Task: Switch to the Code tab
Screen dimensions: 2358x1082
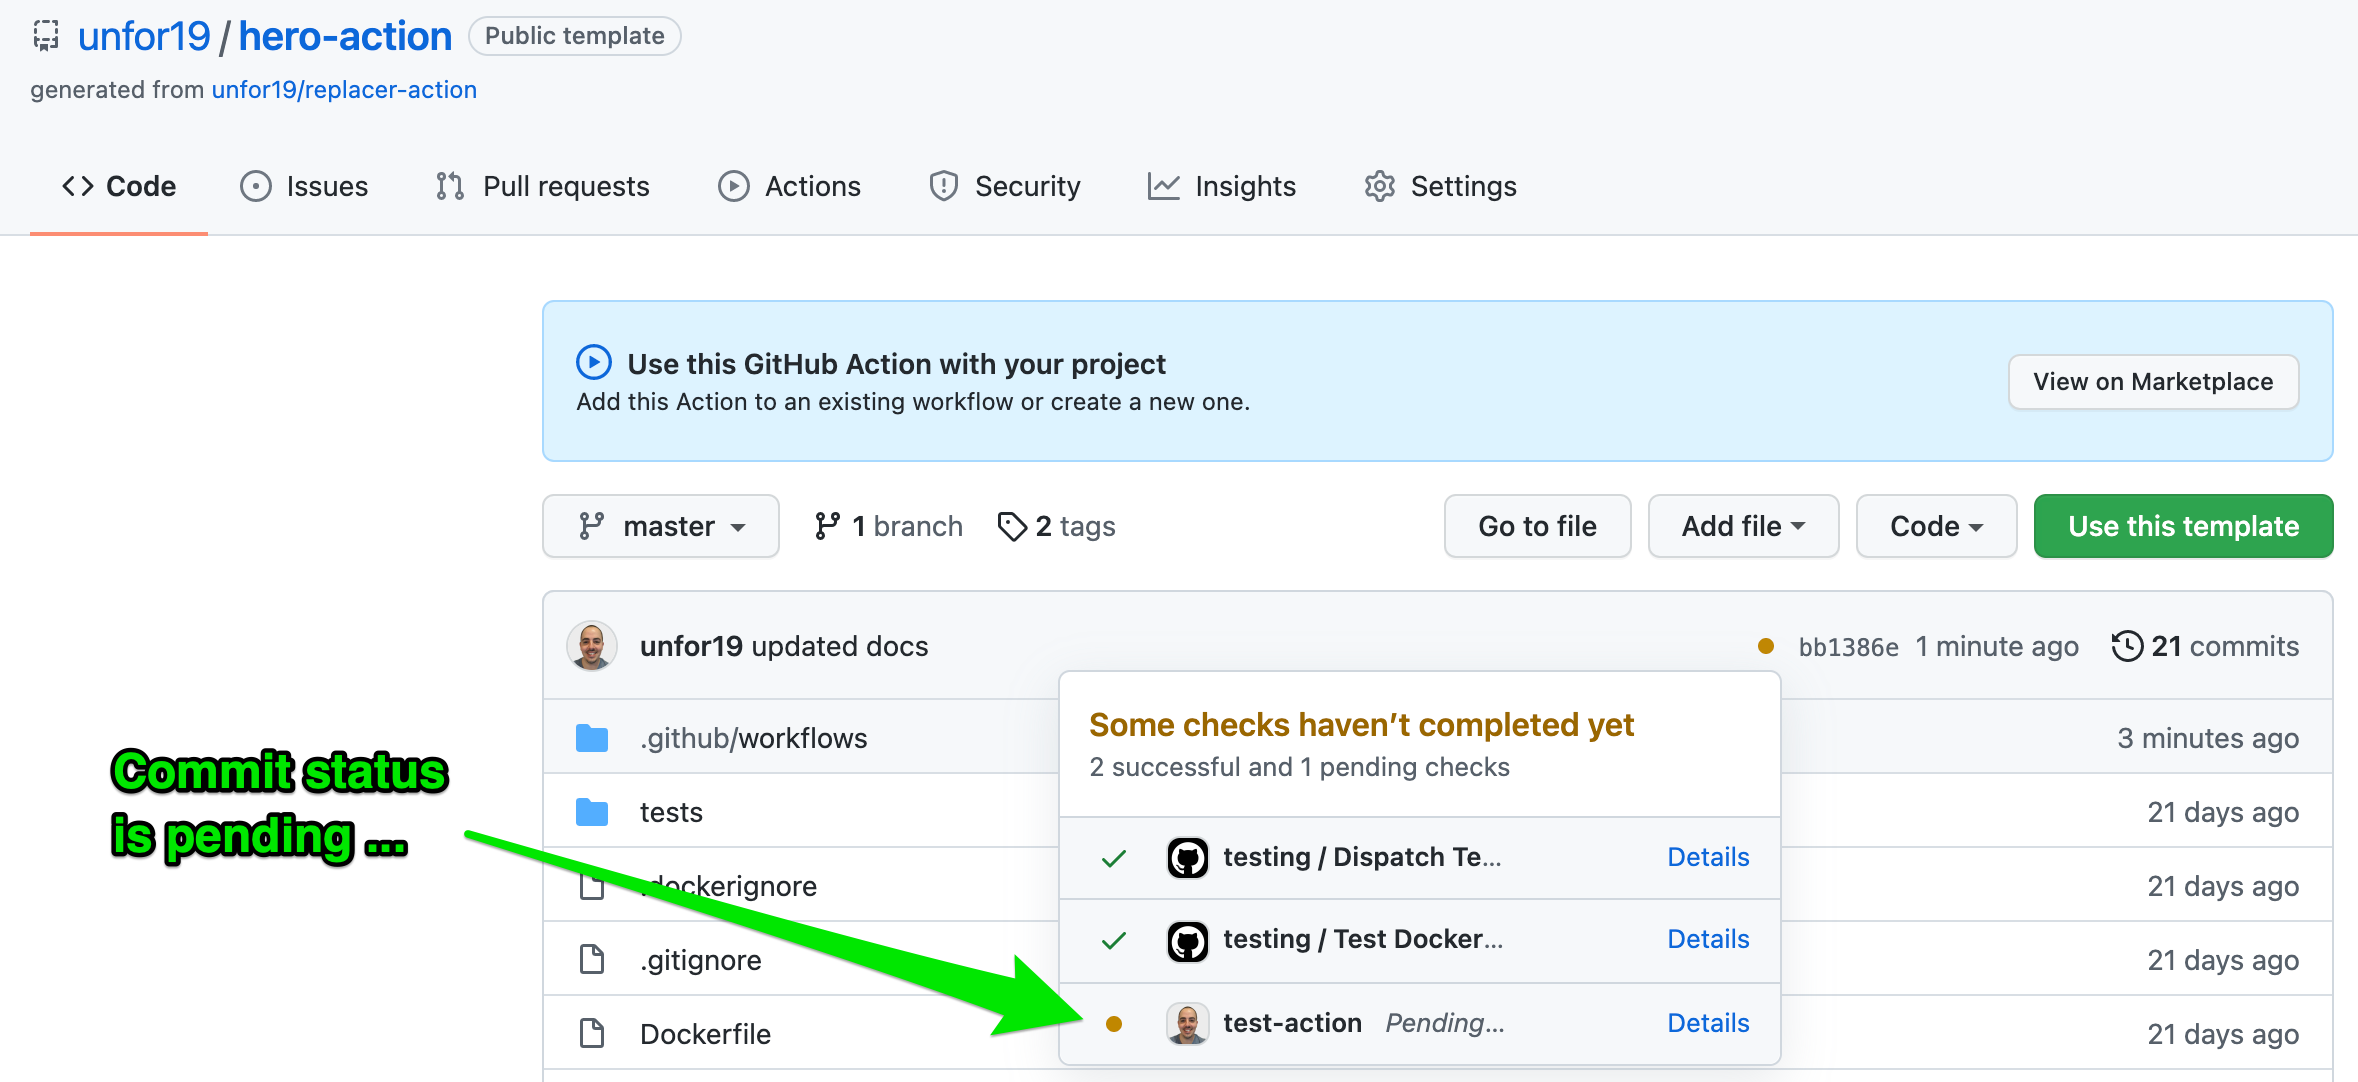Action: [119, 186]
